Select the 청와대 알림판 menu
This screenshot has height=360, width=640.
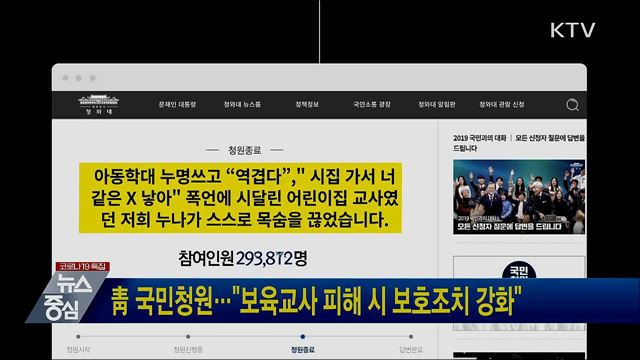(x=436, y=104)
